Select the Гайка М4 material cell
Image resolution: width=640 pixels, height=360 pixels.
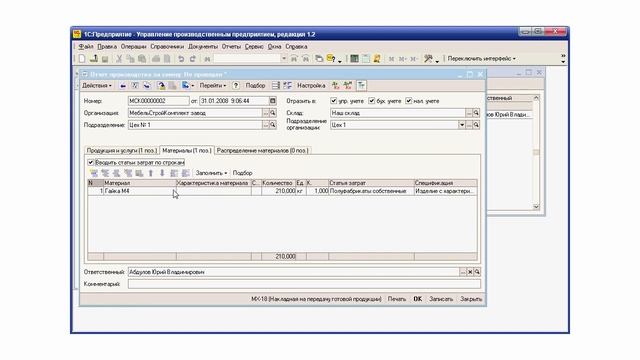click(x=140, y=191)
